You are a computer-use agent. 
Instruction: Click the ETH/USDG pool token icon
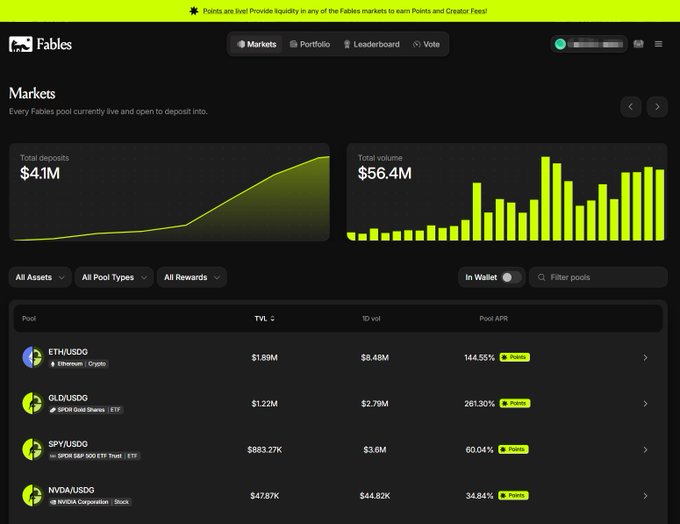point(33,357)
